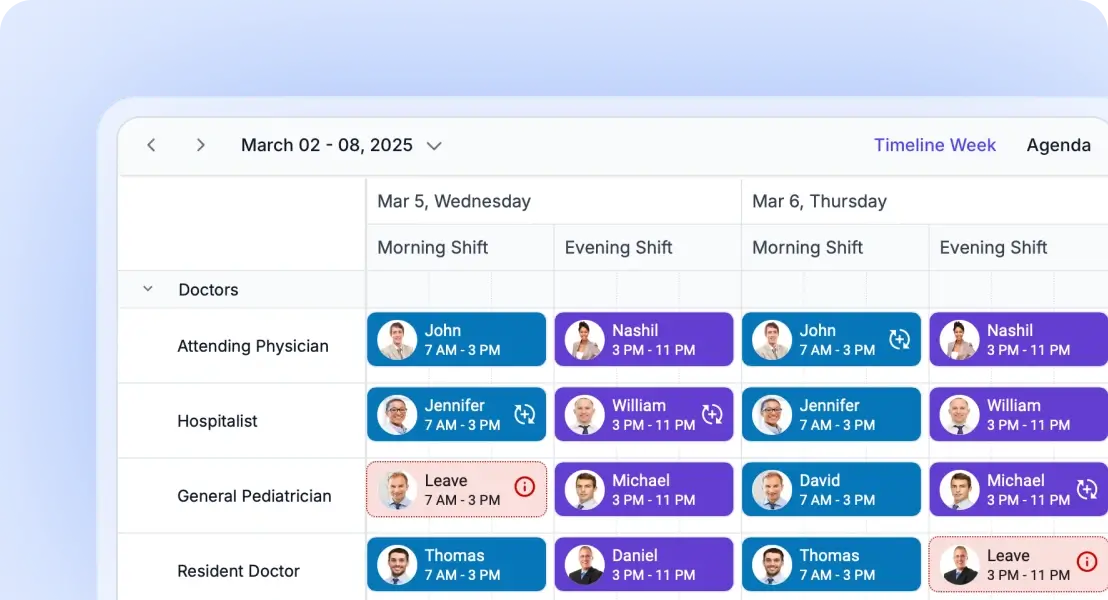This screenshot has height=600, width=1108.
Task: Select the Timeline Week view
Action: point(935,144)
